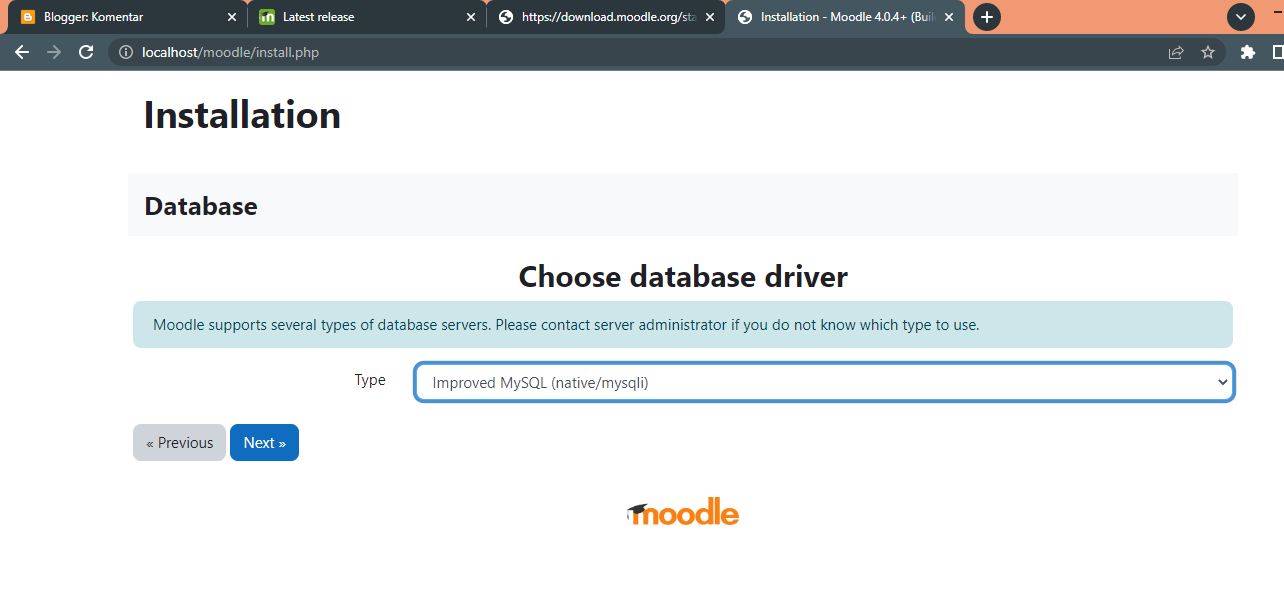Click the « Previous button
This screenshot has width=1284, height=606.
coord(179,443)
